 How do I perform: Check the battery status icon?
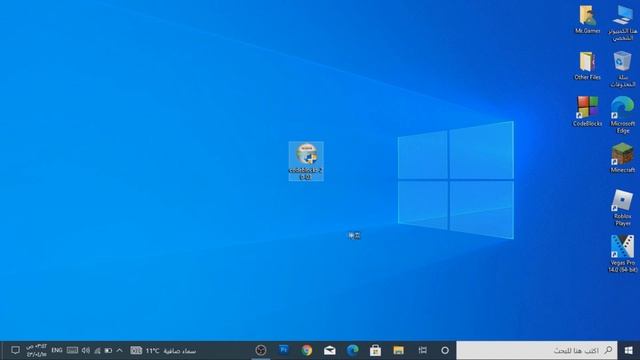(108, 351)
